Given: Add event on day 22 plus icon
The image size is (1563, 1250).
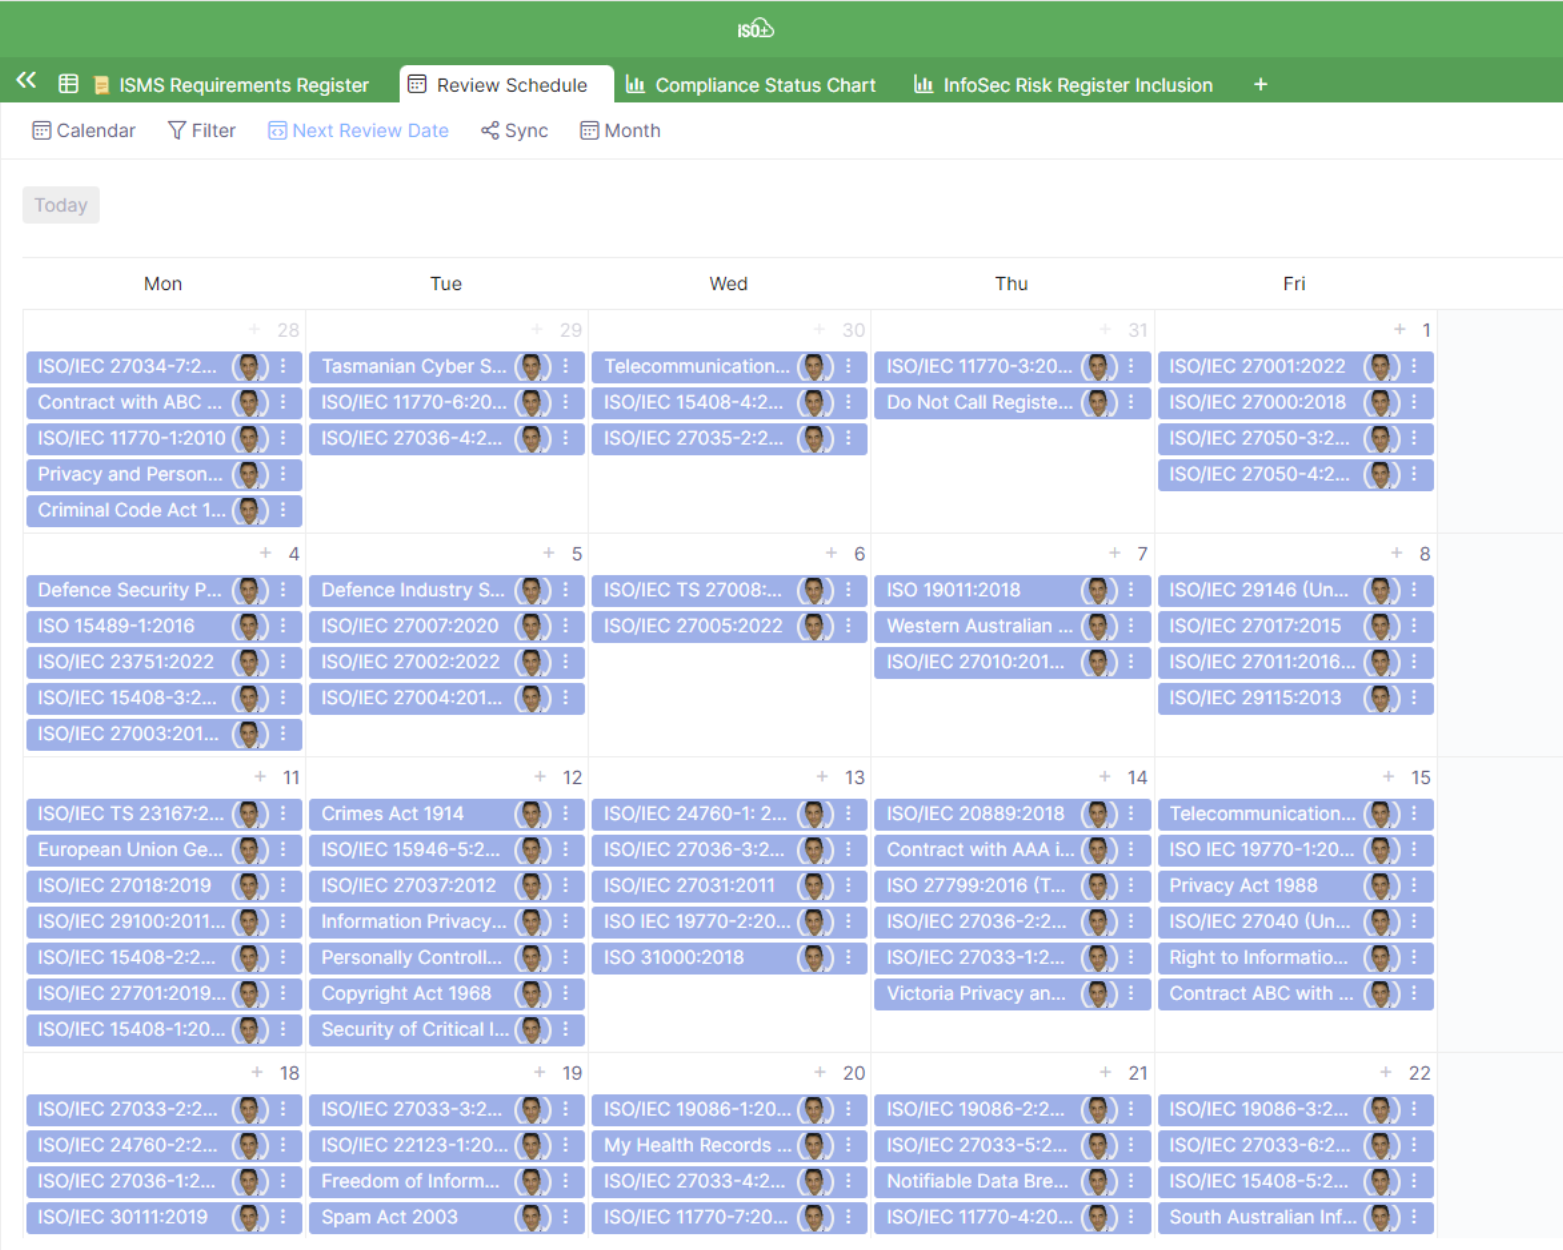Looking at the screenshot, I should click(x=1386, y=1073).
